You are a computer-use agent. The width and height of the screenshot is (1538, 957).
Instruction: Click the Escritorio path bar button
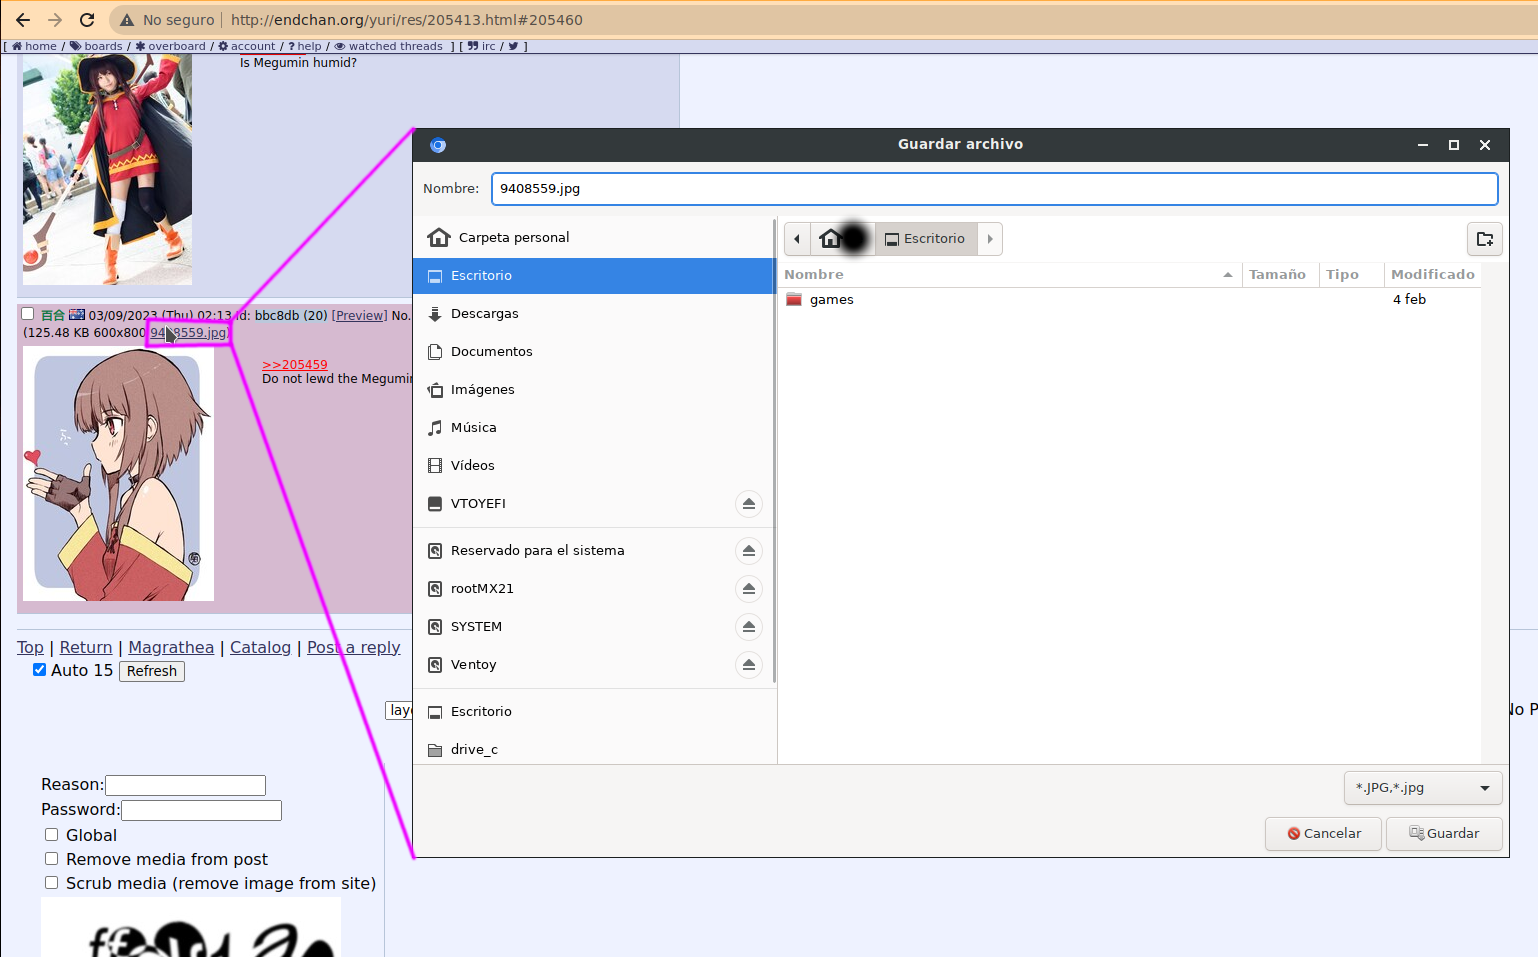pos(925,239)
